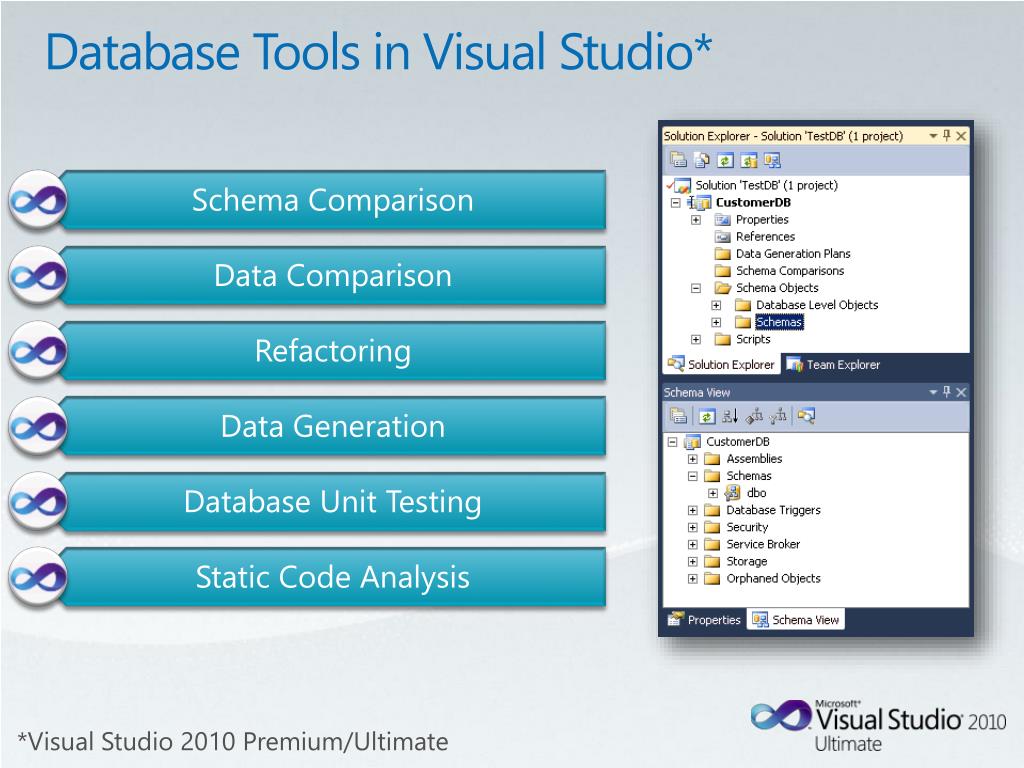Collapse the CustomerDB root in Schema View

[x=673, y=442]
